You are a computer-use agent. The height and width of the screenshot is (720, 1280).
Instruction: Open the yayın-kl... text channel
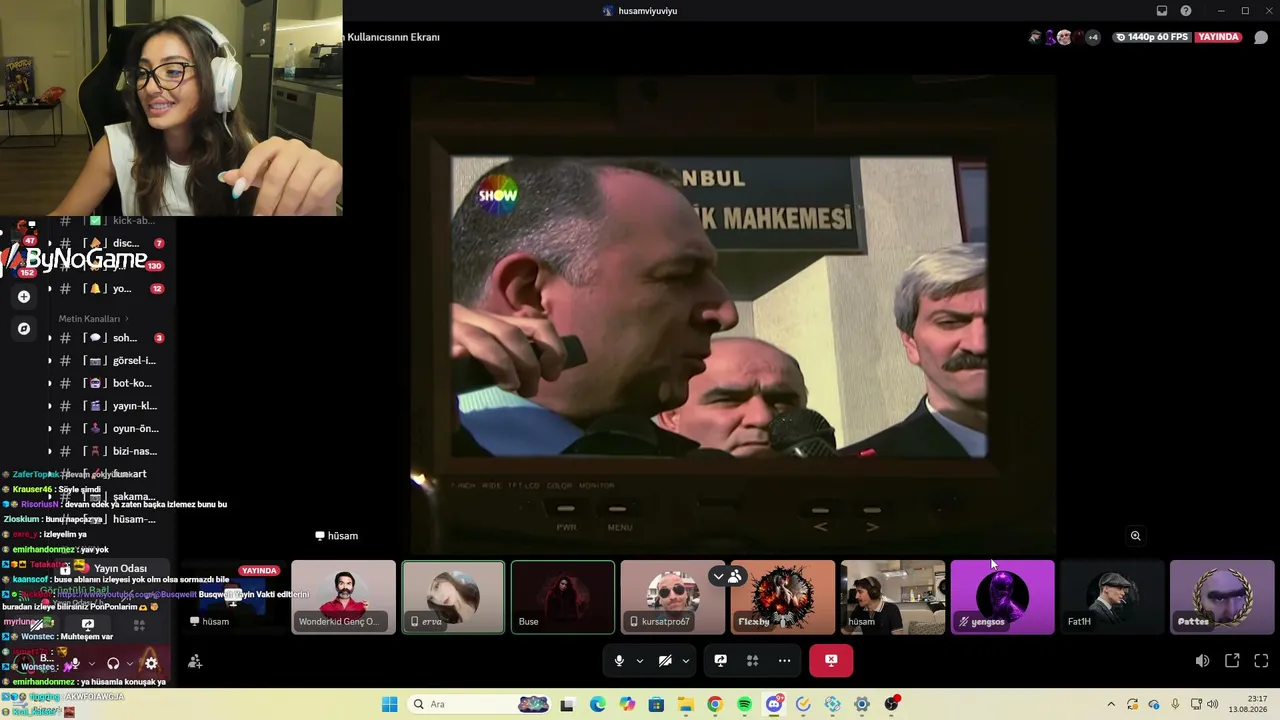[x=108, y=406]
